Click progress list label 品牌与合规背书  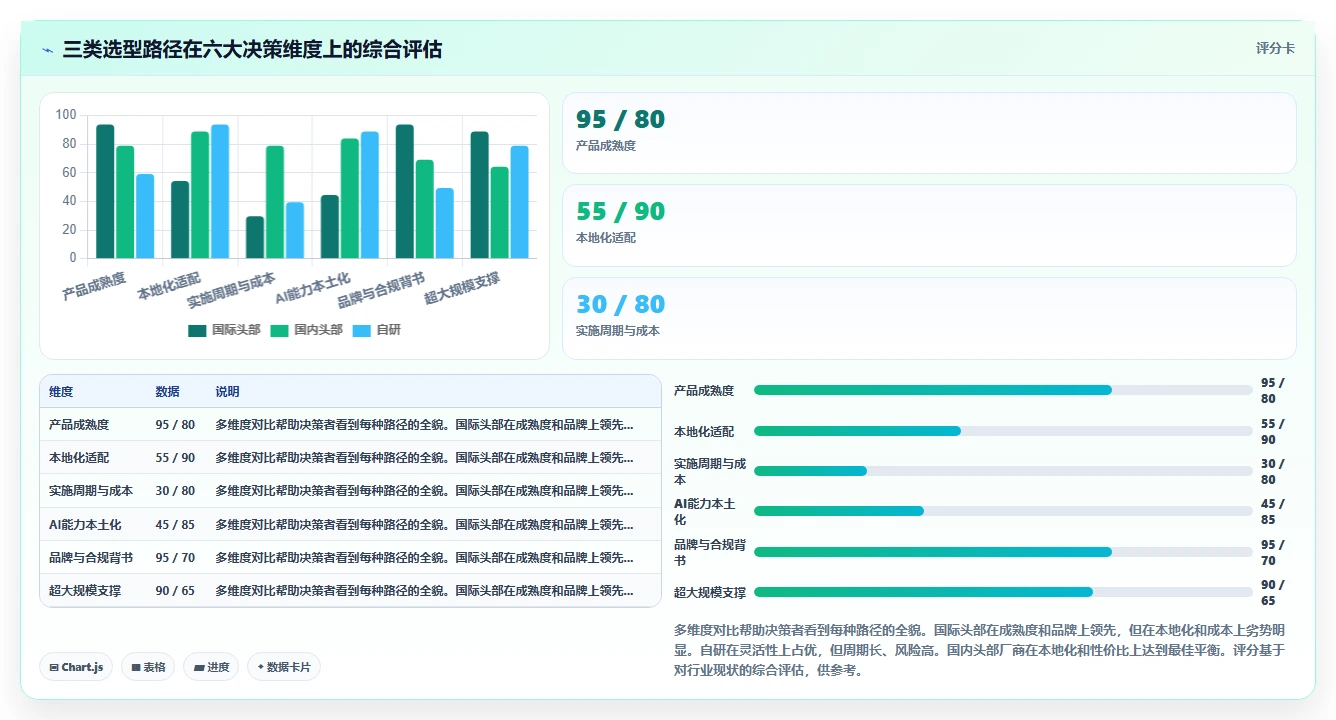[x=710, y=553]
